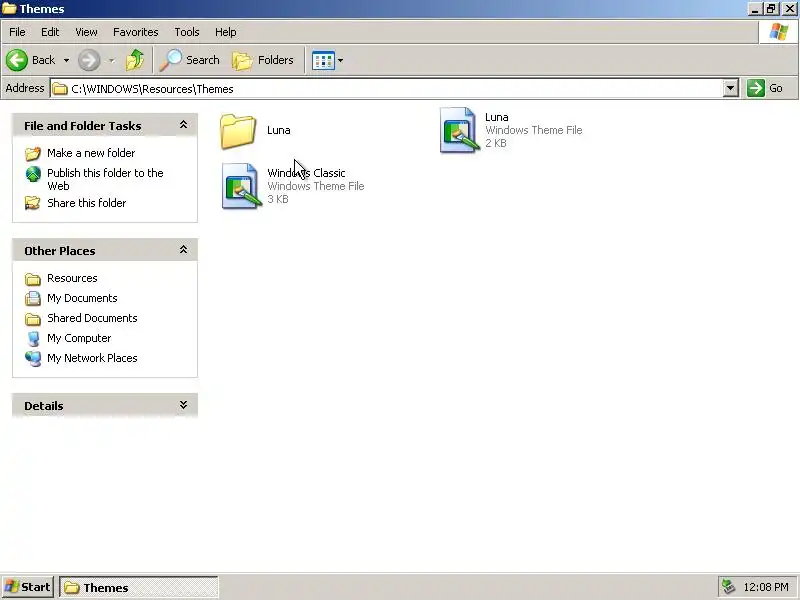Click the greyed Forward arrow button

[x=89, y=60]
